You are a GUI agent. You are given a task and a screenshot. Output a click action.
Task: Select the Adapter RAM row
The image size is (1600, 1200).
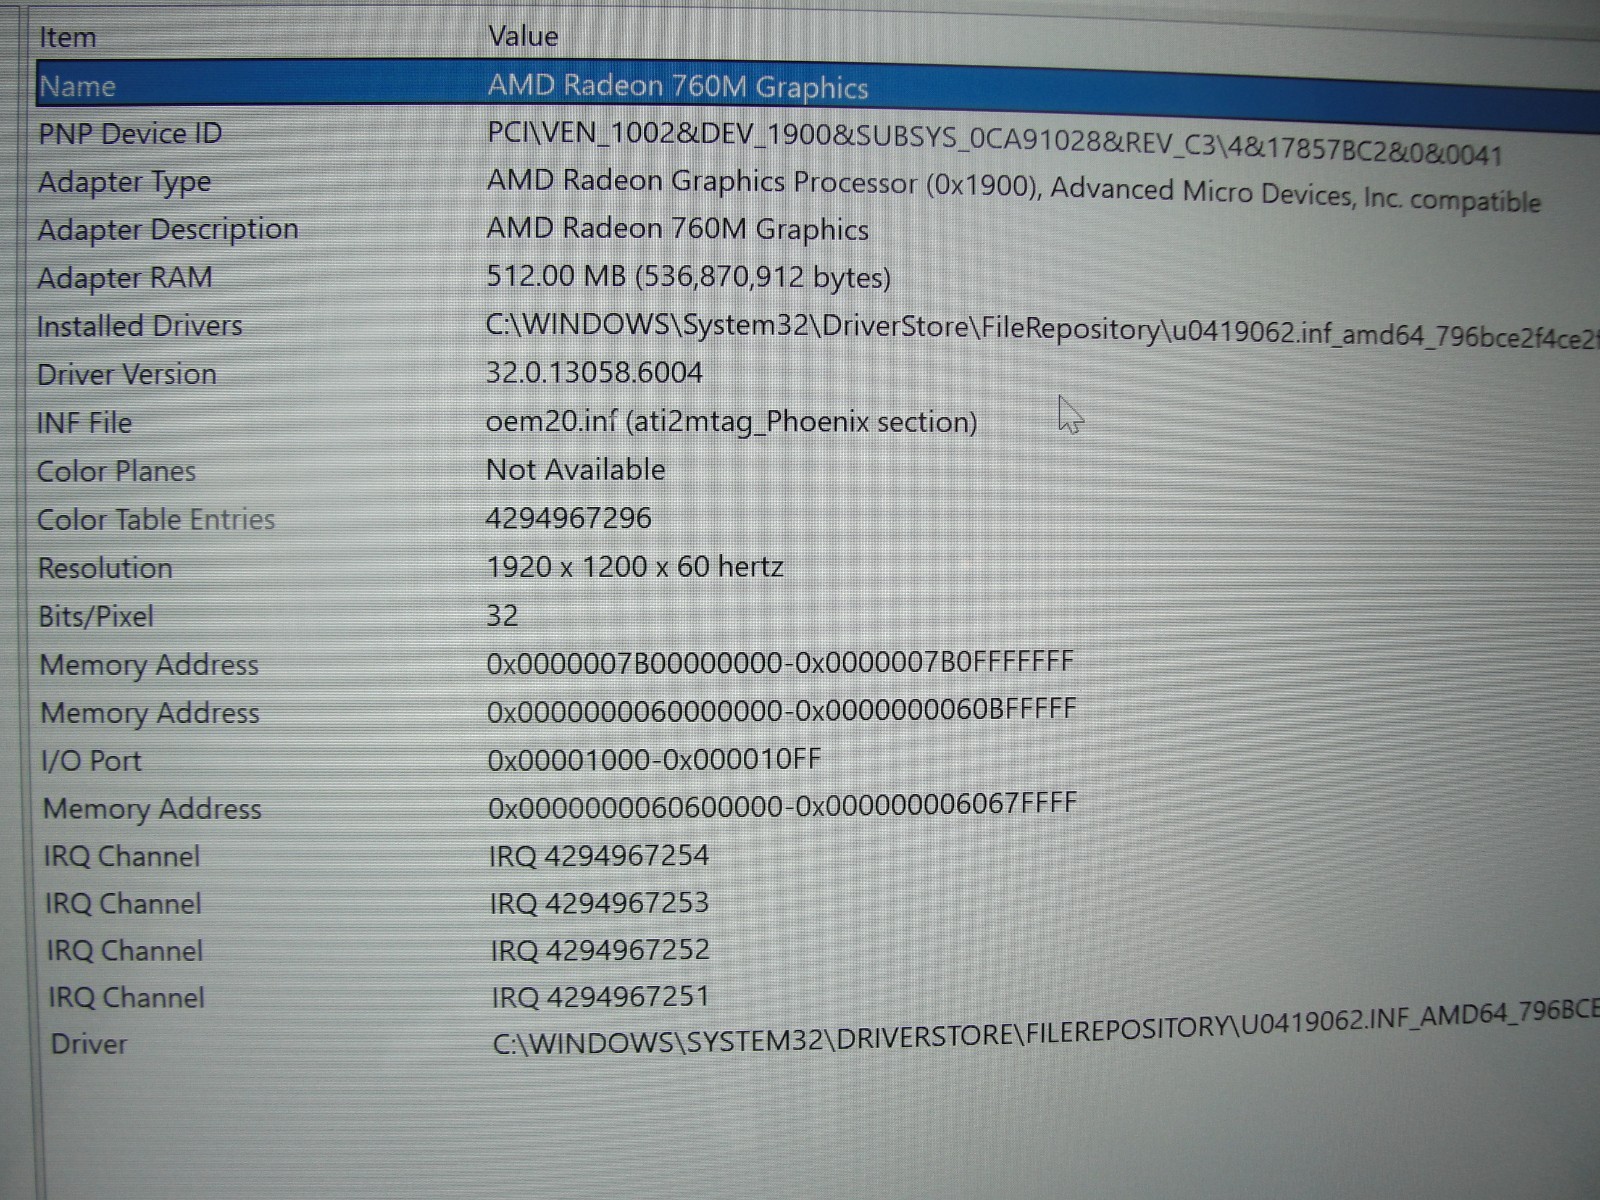pyautogui.click(x=124, y=277)
